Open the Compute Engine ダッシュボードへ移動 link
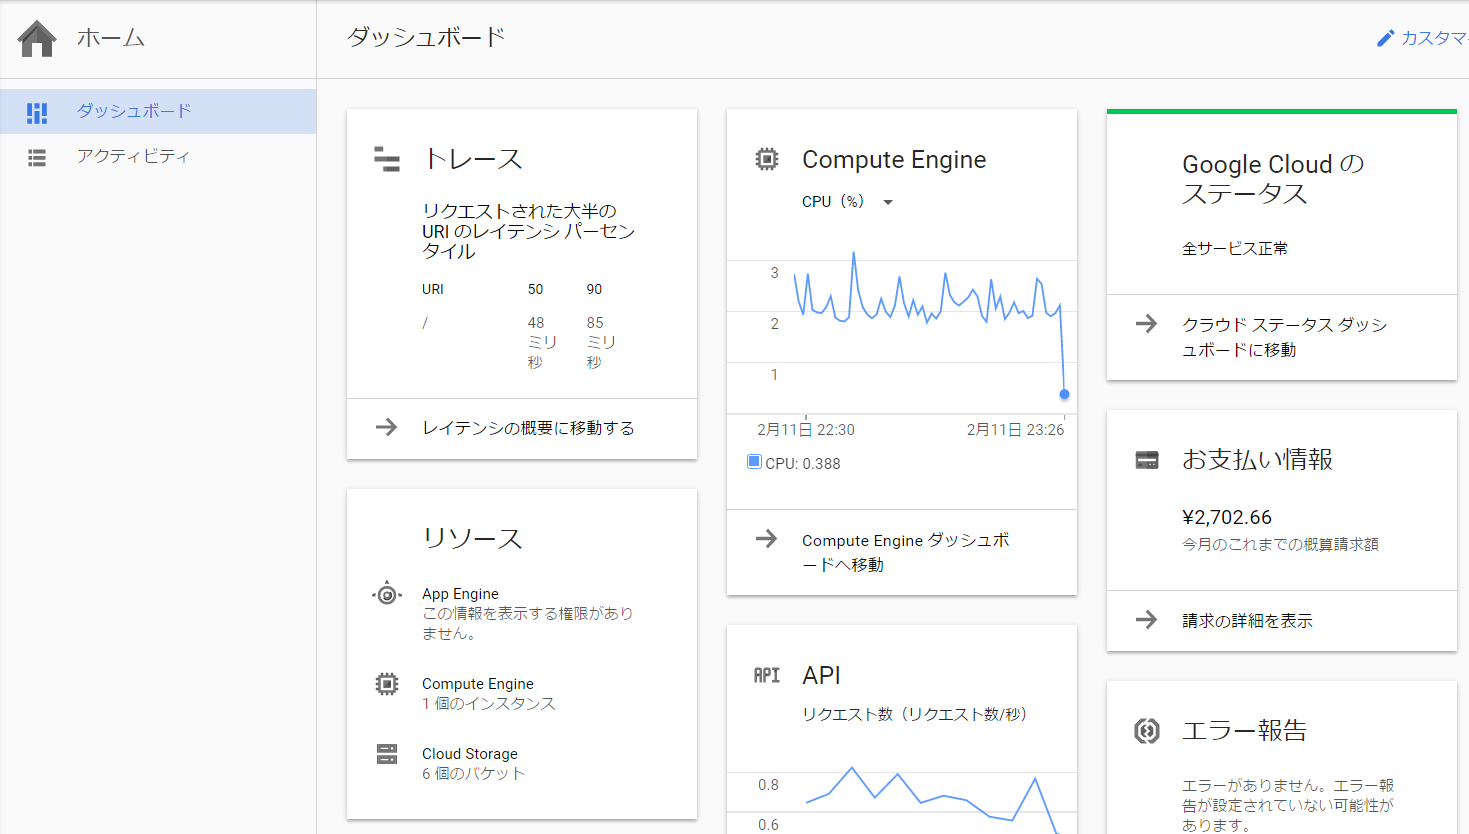Screen dimensions: 1469x834 tap(906, 552)
